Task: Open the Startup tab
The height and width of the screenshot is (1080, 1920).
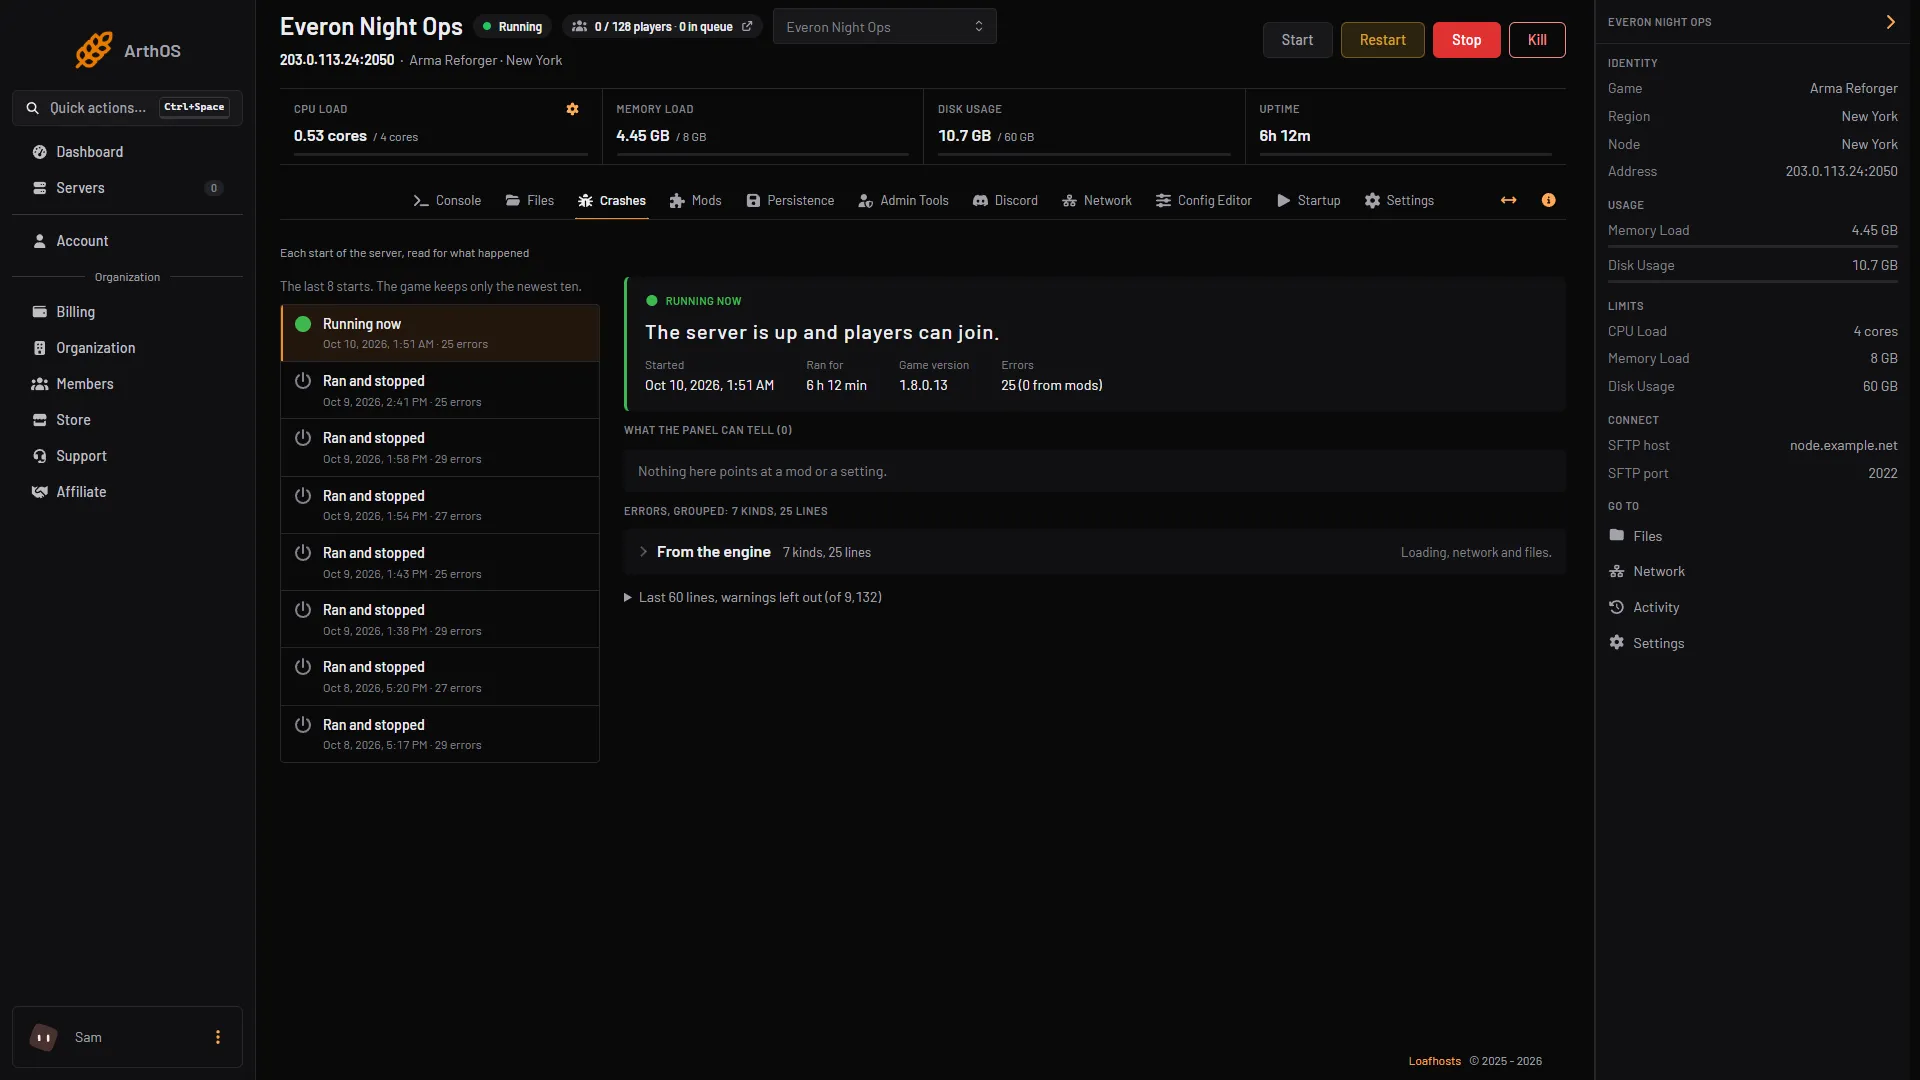Action: 1308,201
